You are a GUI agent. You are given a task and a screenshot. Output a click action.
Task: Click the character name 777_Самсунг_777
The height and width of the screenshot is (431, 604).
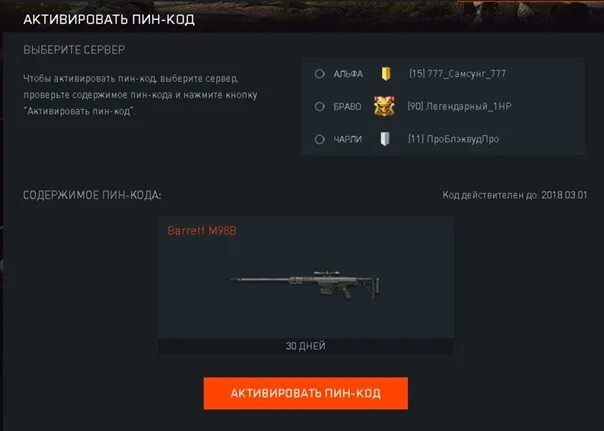click(466, 74)
